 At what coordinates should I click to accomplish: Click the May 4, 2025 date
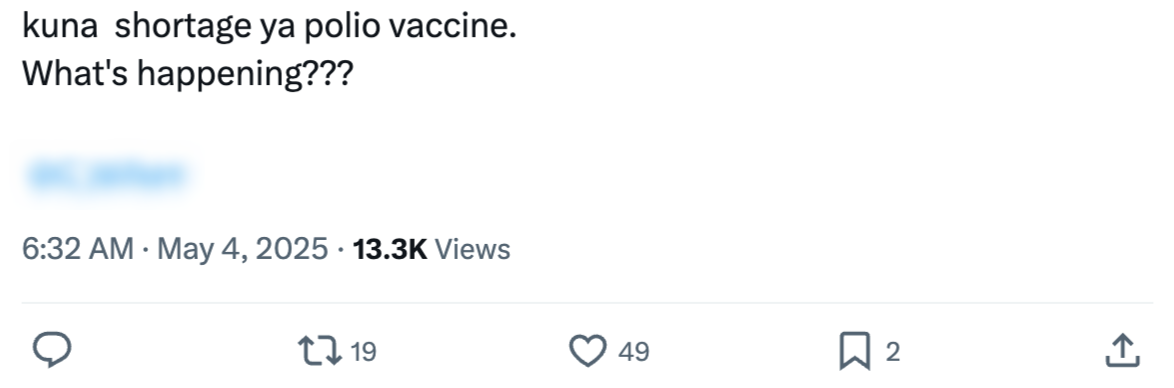pos(243,249)
